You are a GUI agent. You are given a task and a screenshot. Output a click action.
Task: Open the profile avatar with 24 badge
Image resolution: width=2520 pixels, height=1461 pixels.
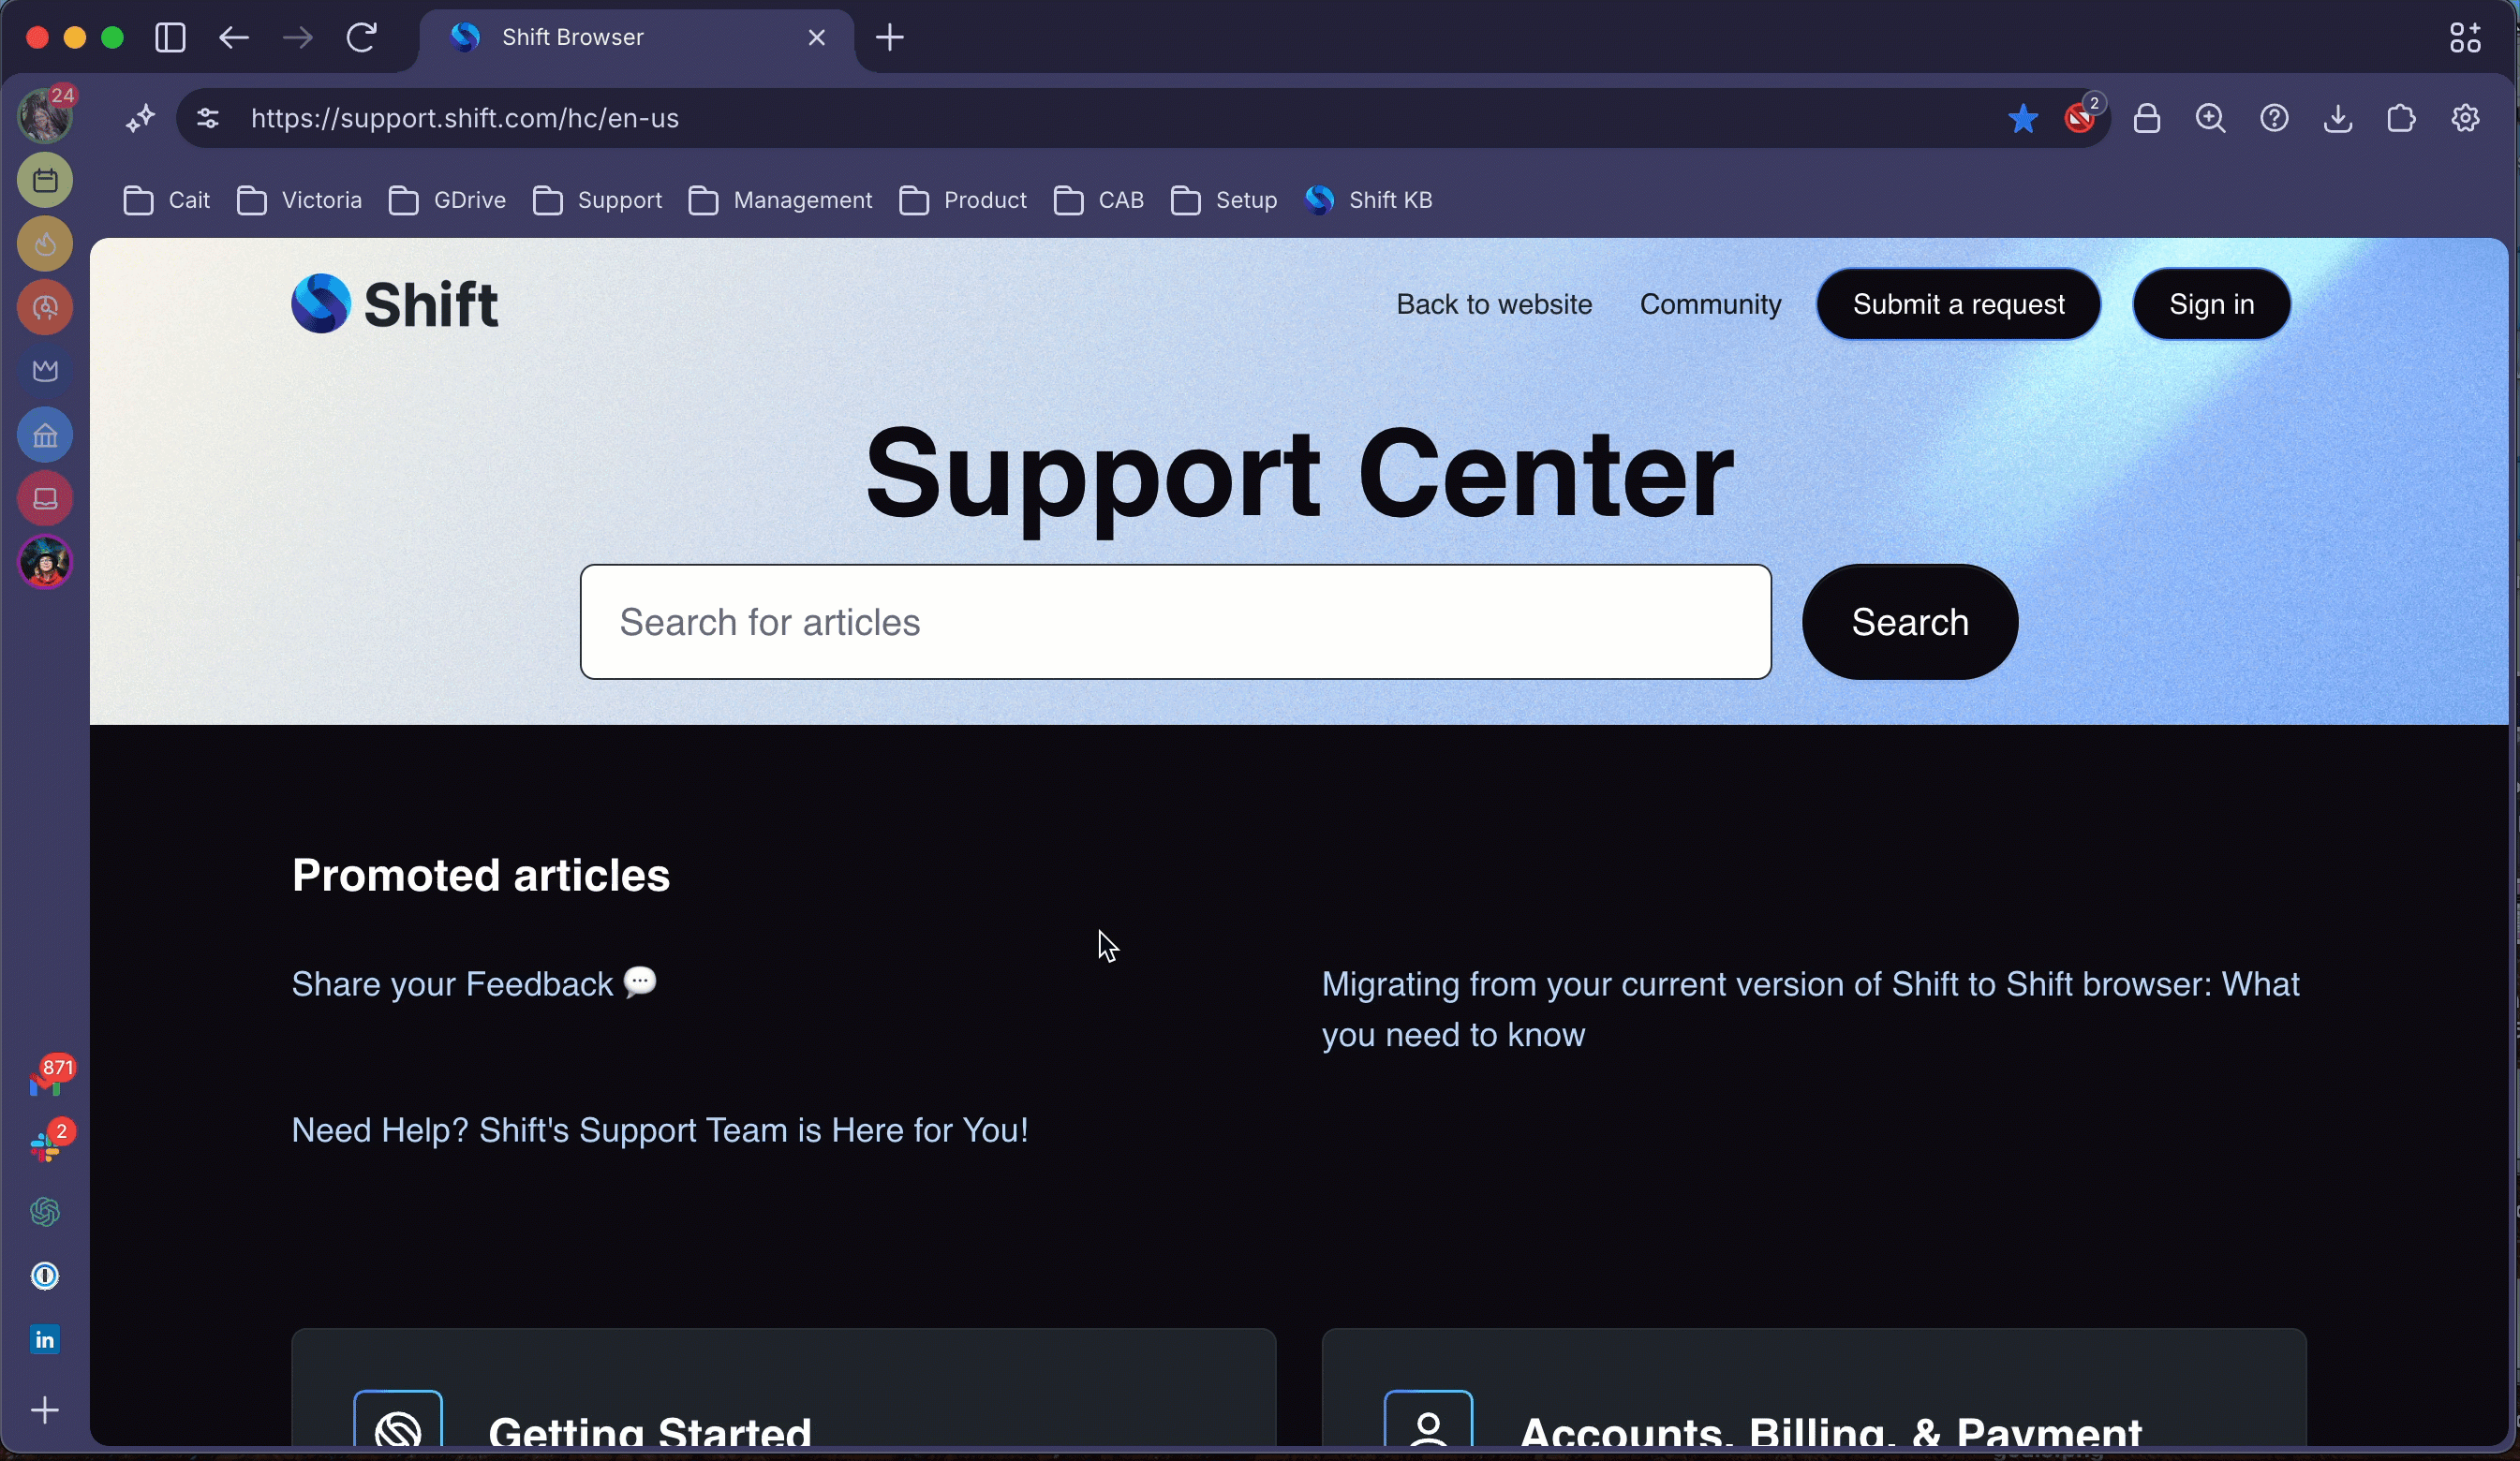pos(45,115)
